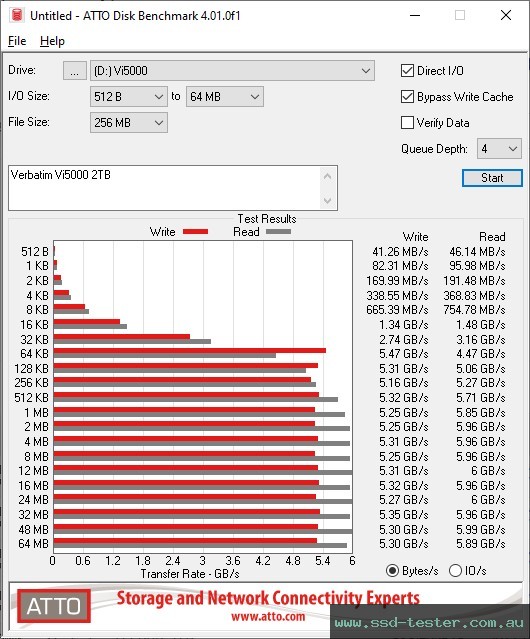Open the 512 B I/O size dropdown
Viewport: 530px width, 639px height.
[129, 97]
